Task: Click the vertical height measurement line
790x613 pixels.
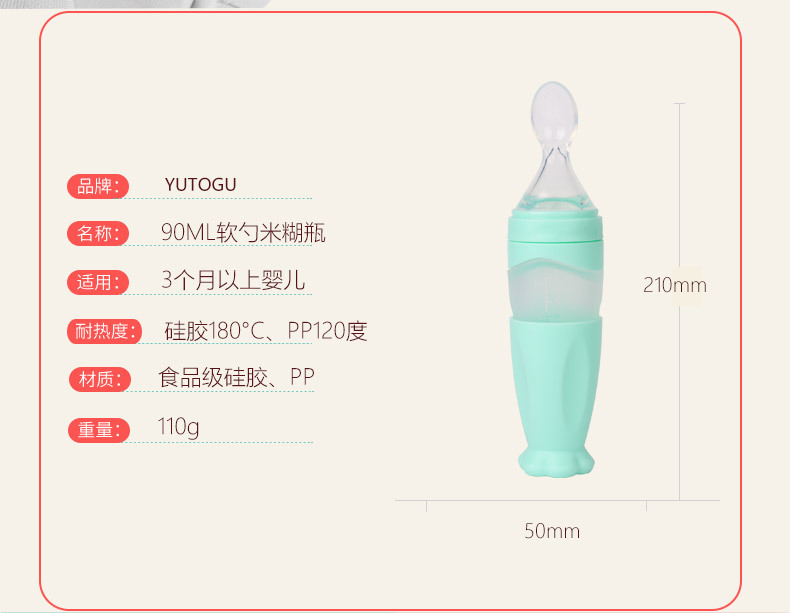Action: point(680,302)
